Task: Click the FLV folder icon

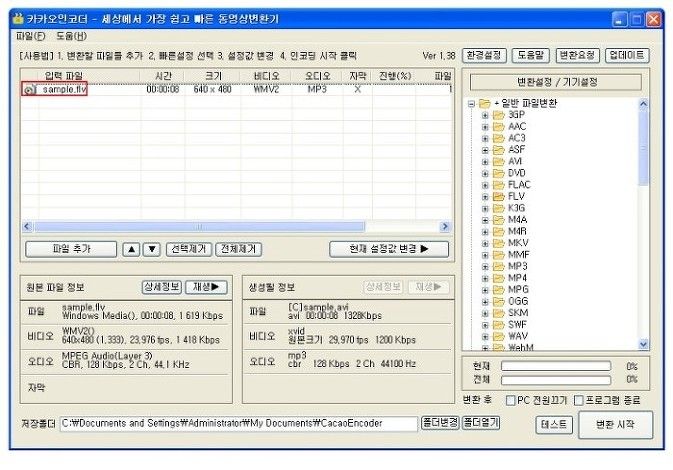Action: point(498,197)
